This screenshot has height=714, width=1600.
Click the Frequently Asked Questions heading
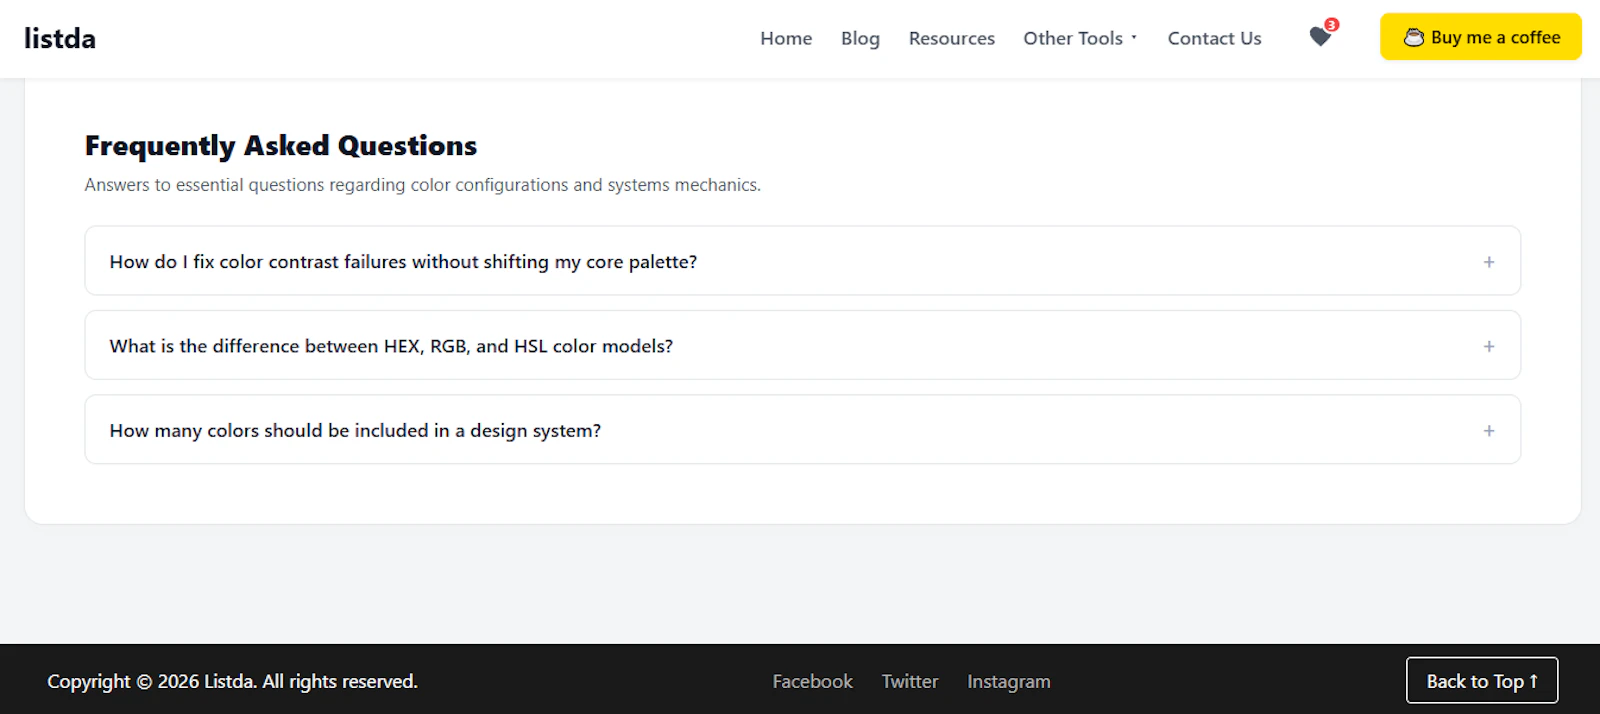pyautogui.click(x=281, y=146)
